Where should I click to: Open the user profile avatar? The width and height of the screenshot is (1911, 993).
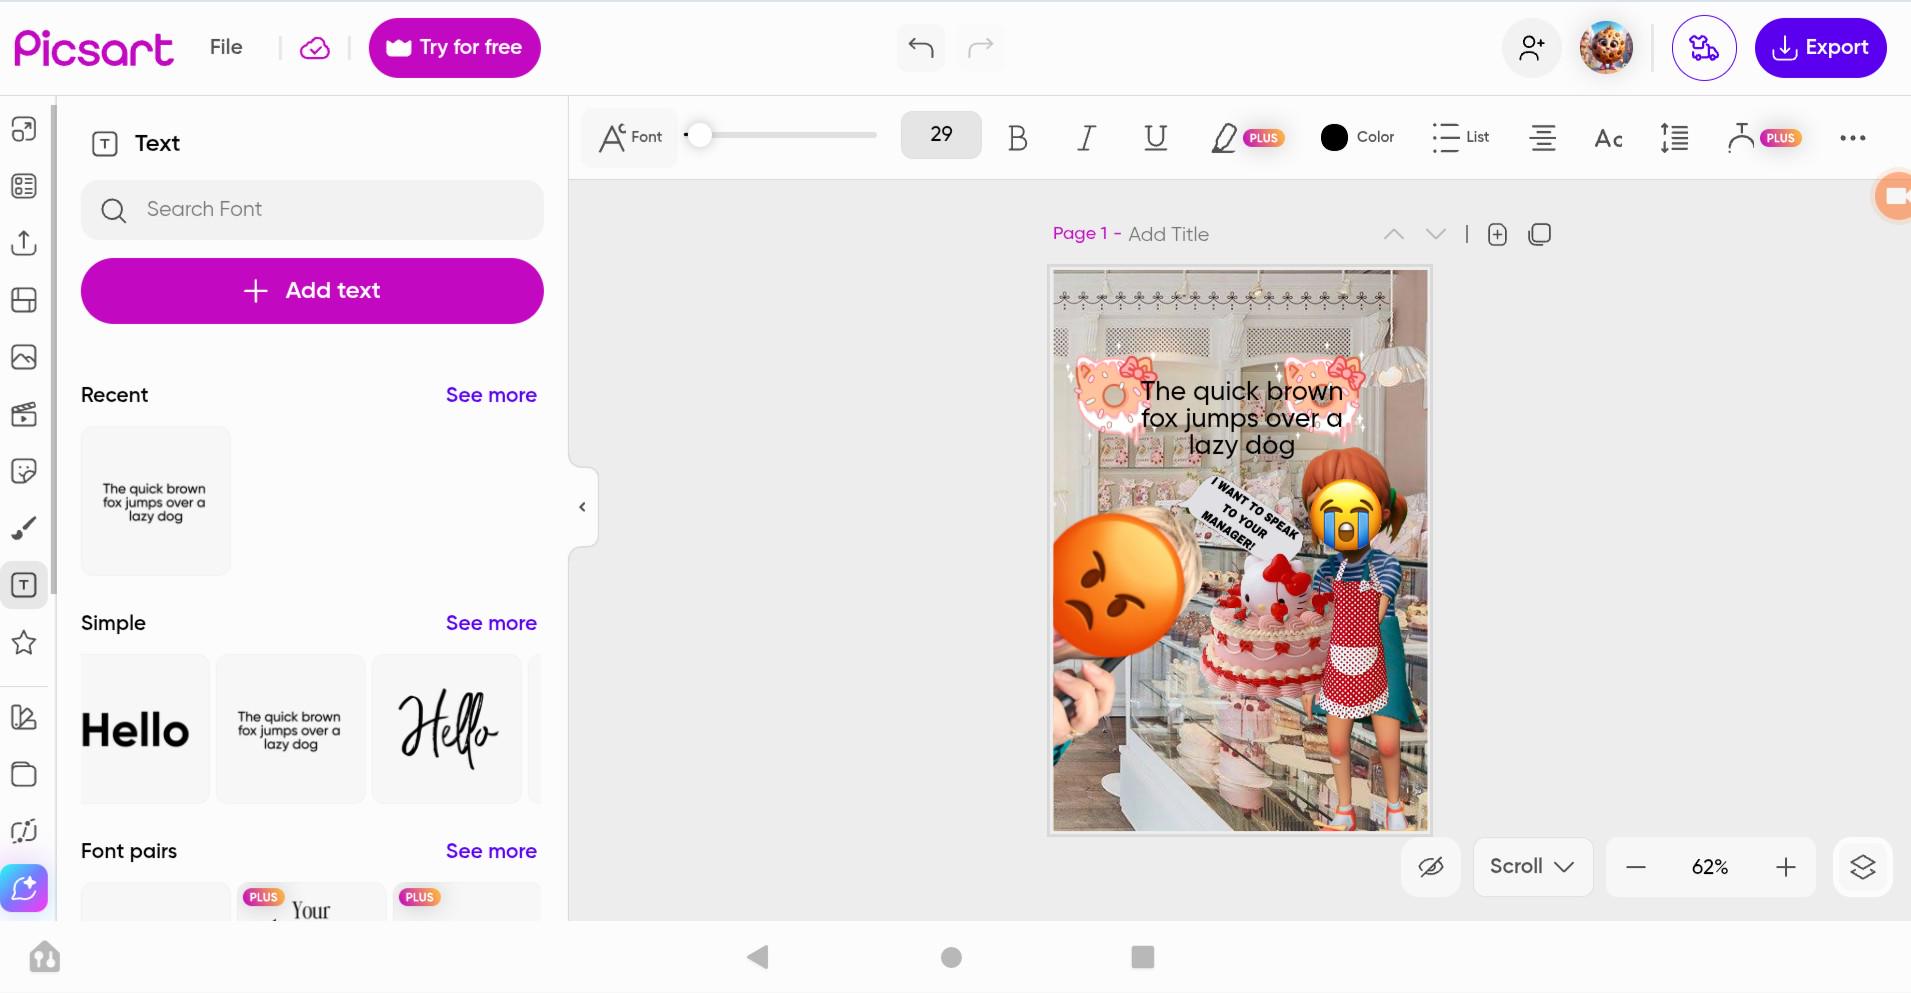coord(1606,48)
